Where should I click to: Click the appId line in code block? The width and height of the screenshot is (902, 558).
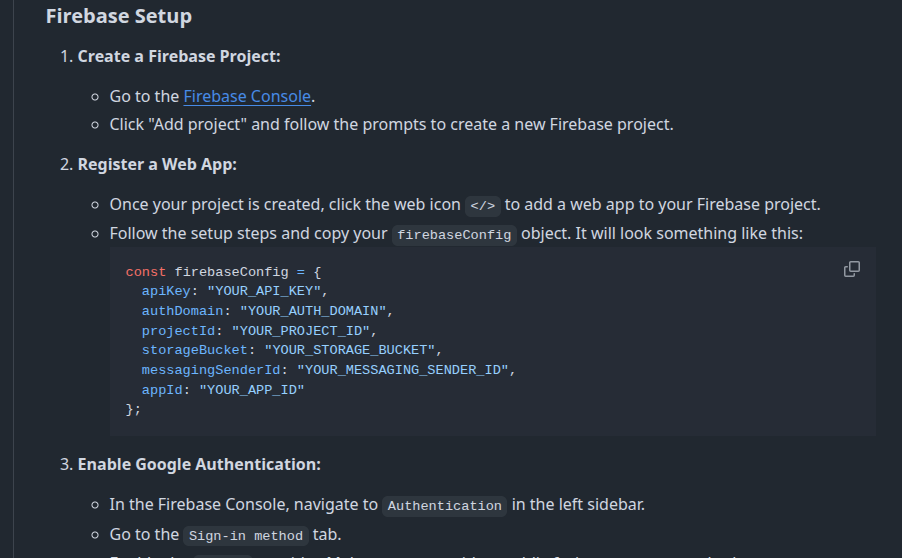pos(223,390)
